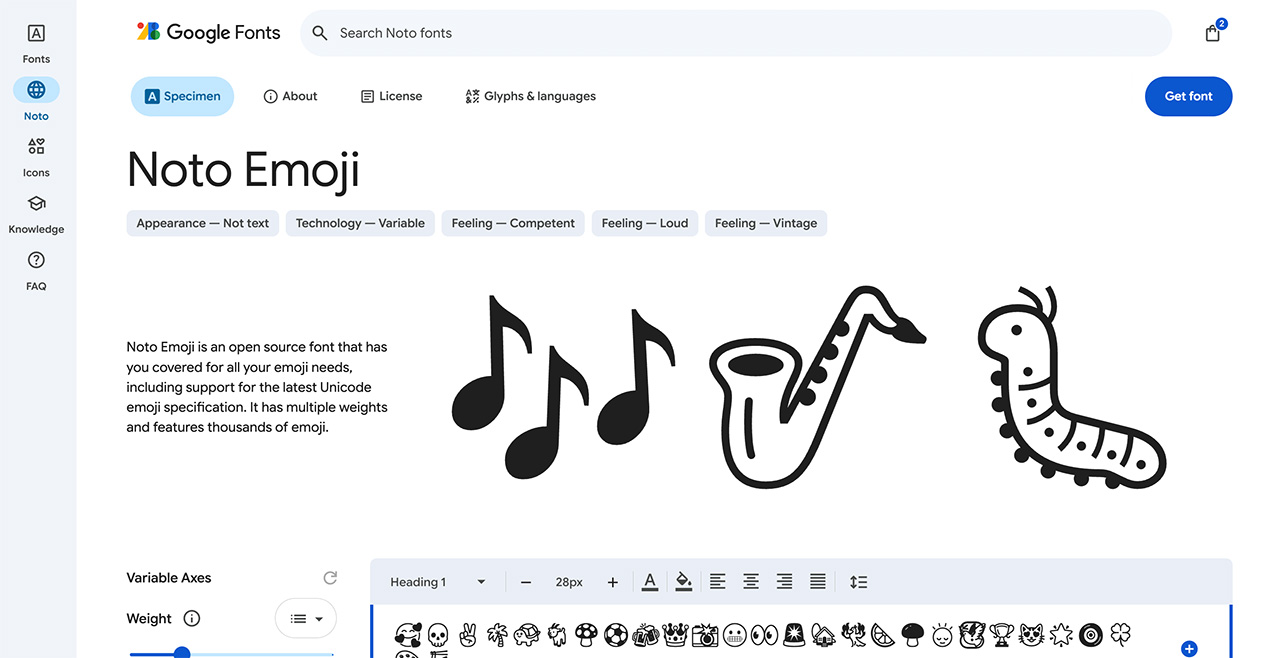Open the text color picker
This screenshot has height=658, width=1280.
(650, 582)
